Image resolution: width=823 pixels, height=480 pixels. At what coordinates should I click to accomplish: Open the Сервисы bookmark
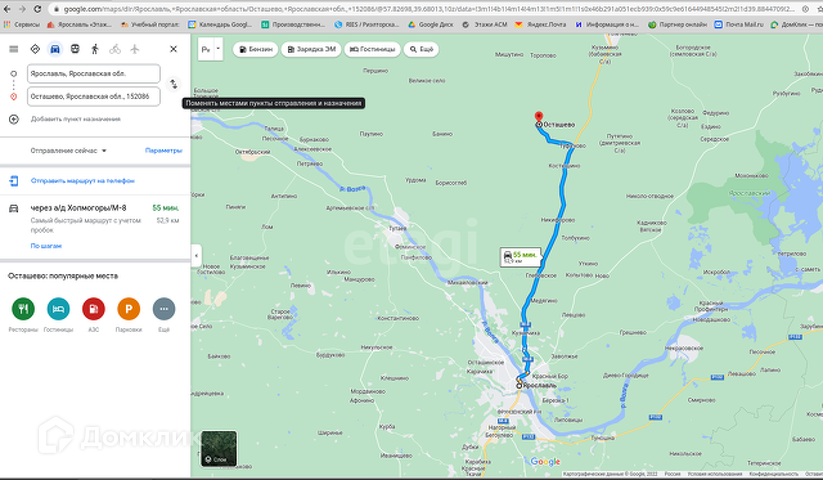point(22,25)
